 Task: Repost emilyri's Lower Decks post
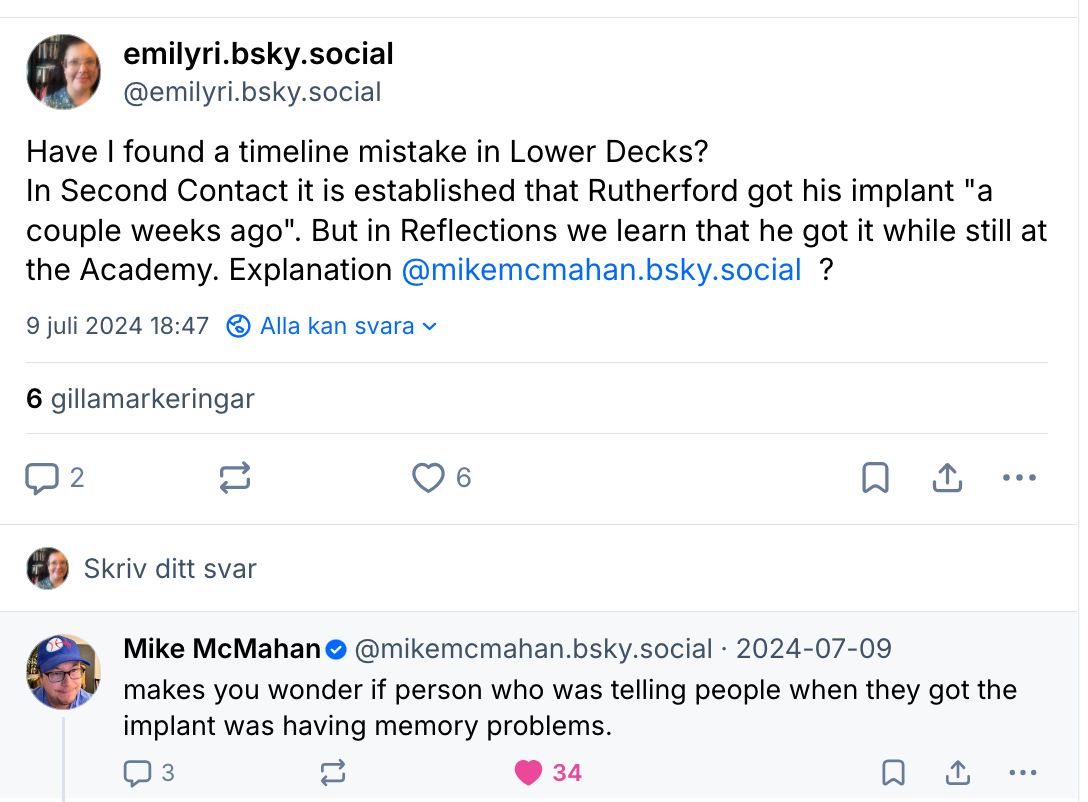pyautogui.click(x=234, y=479)
